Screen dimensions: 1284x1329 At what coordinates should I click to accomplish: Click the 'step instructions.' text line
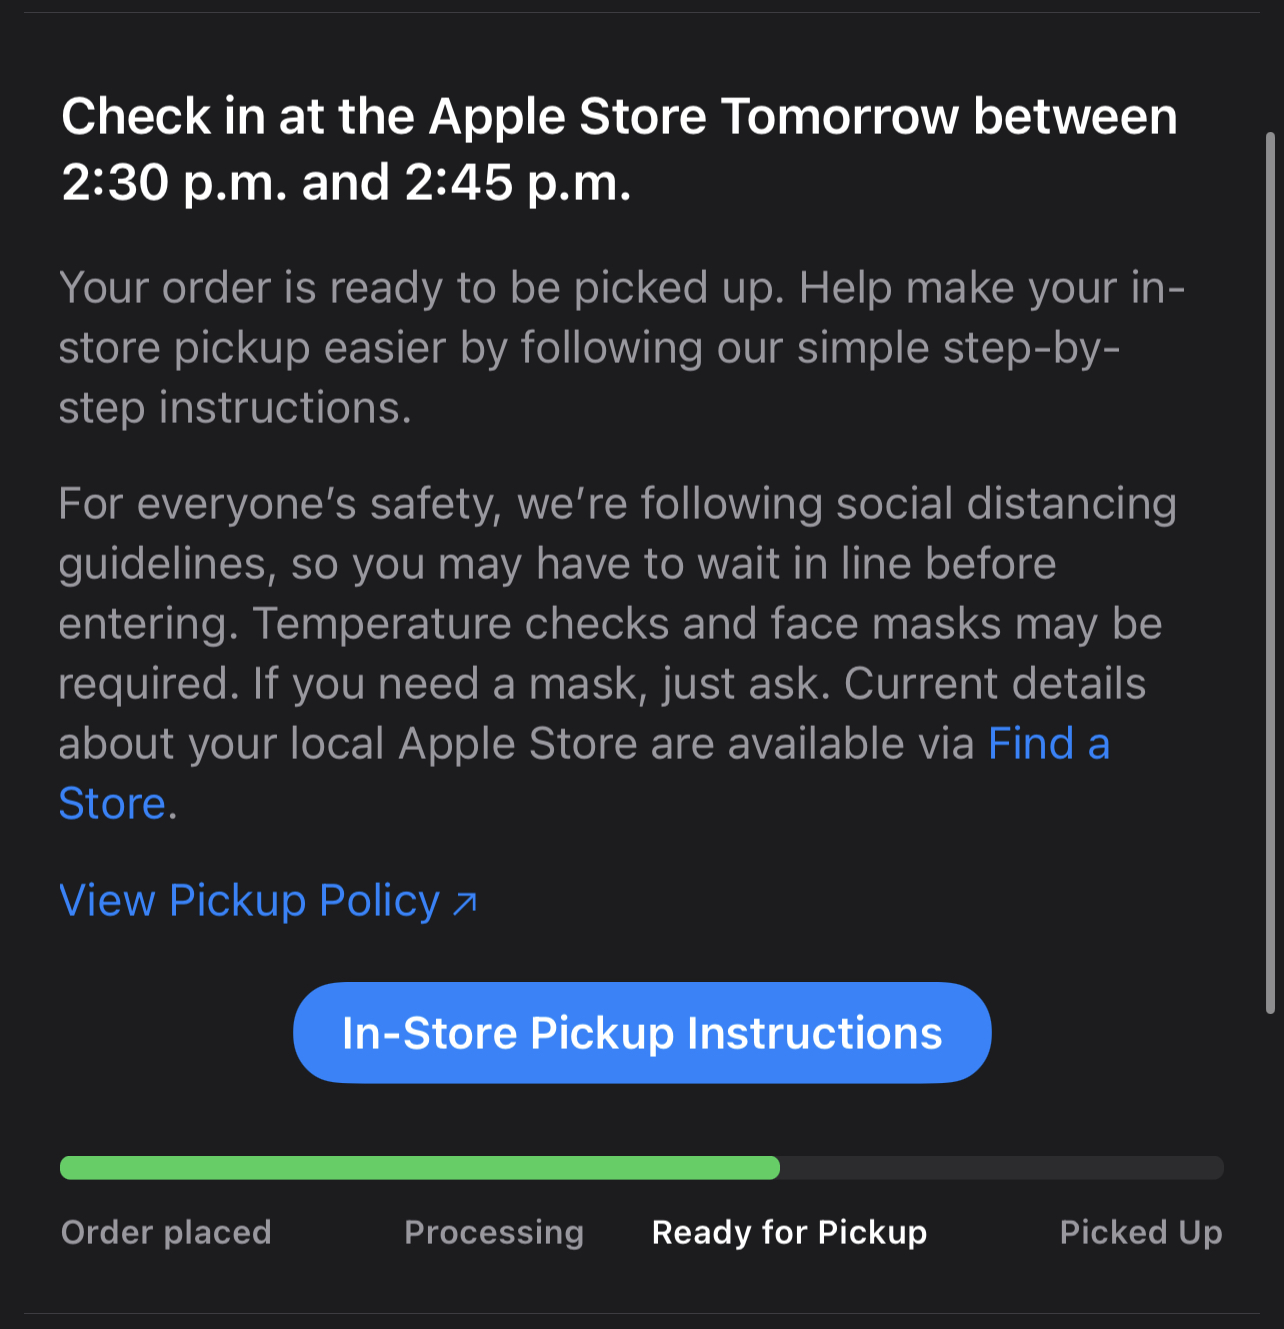pos(235,408)
